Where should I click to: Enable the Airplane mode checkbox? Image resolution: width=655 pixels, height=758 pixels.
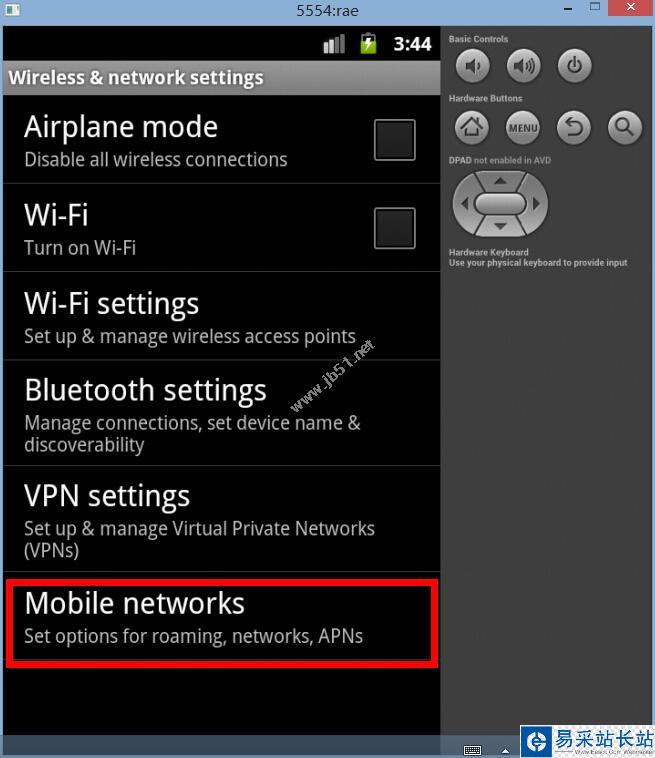394,140
